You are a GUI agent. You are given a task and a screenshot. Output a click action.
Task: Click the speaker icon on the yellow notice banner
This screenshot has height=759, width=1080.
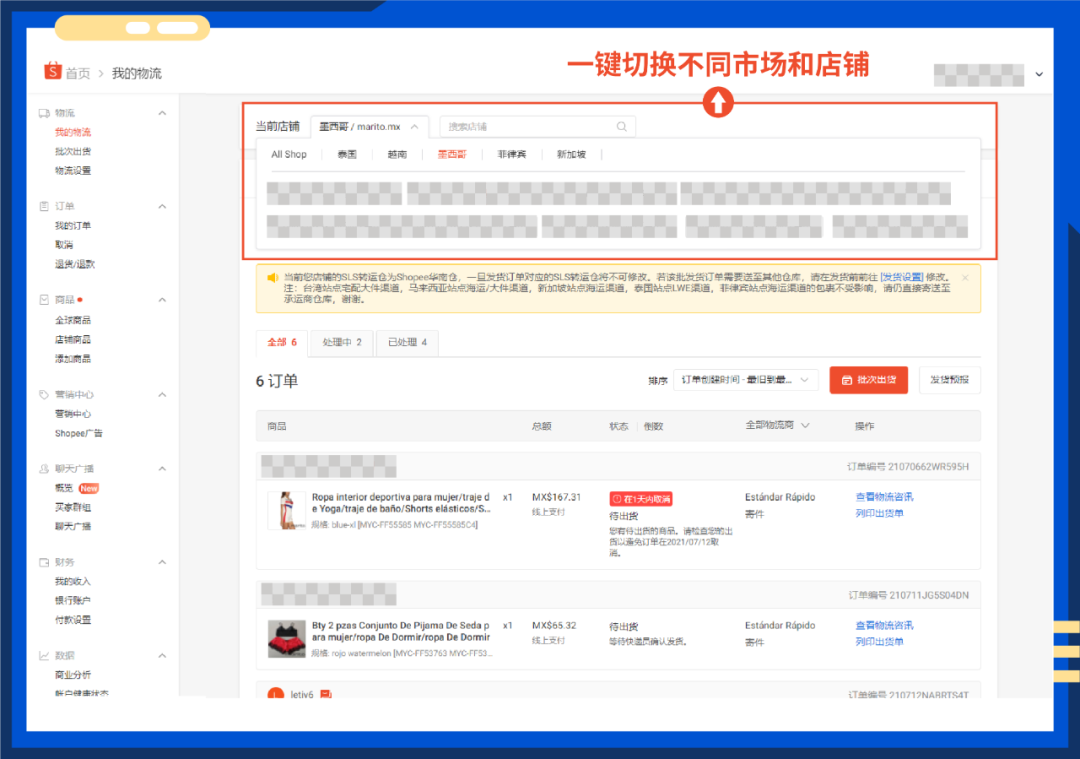pos(271,278)
